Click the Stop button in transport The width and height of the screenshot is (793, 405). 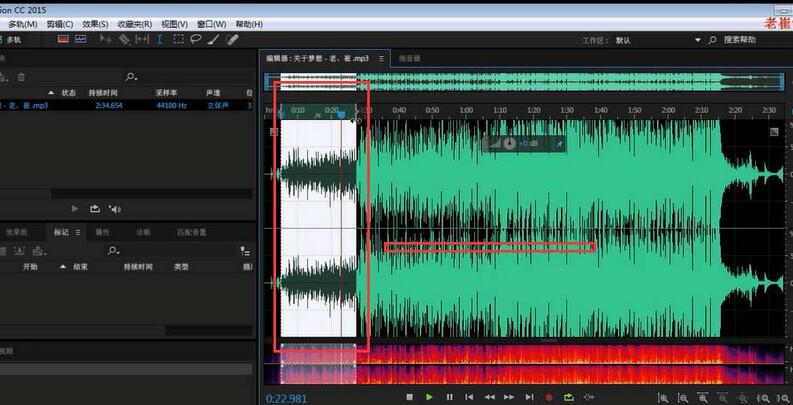click(x=409, y=397)
